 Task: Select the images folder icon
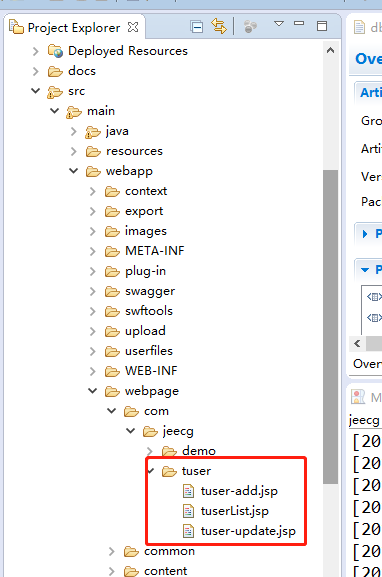(112, 231)
